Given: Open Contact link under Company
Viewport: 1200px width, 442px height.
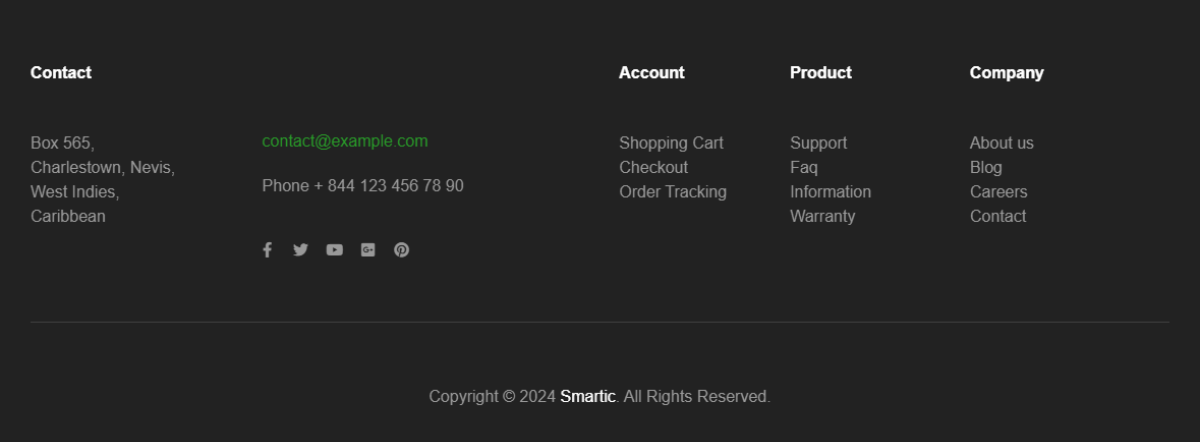Looking at the screenshot, I should tap(997, 216).
